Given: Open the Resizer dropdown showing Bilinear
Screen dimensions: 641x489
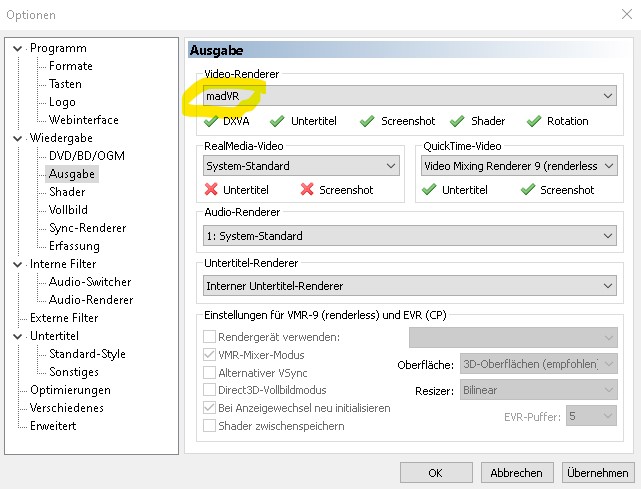Looking at the screenshot, I should [x=539, y=390].
